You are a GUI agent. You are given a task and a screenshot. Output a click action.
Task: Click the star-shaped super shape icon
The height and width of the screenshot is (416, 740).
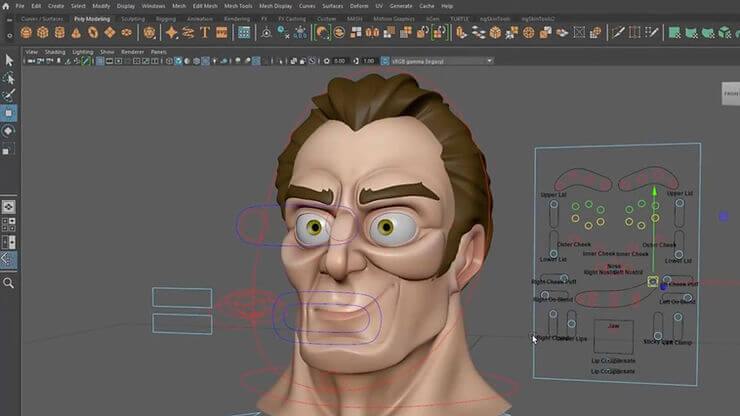pyautogui.click(x=171, y=33)
